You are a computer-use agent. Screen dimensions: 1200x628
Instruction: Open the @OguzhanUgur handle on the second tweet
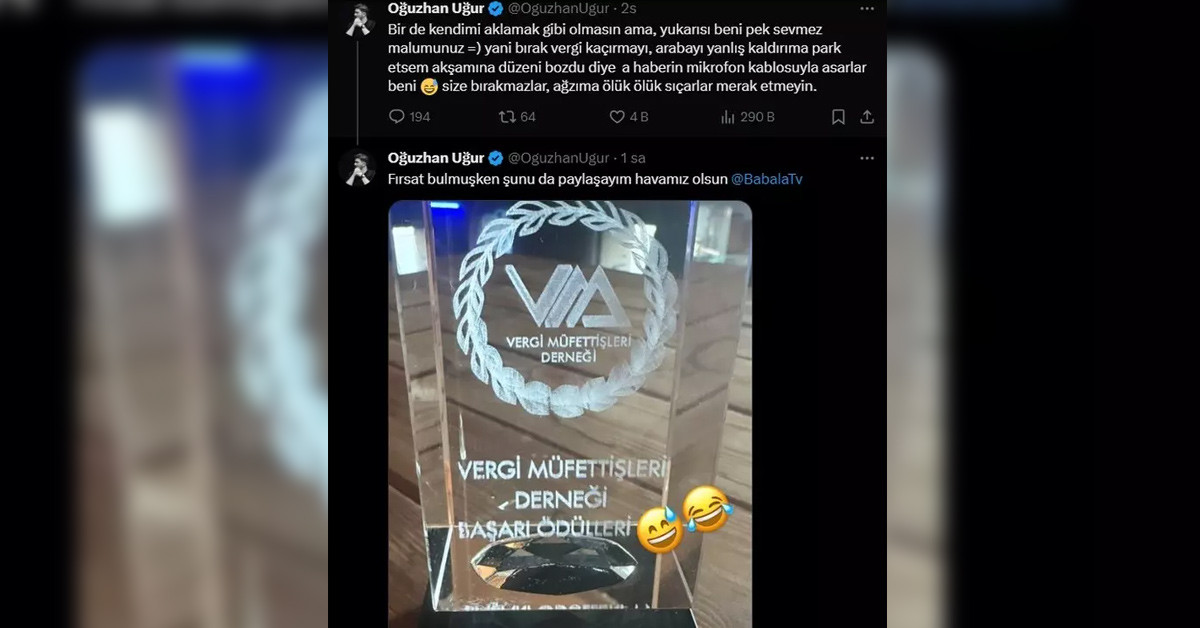coord(559,158)
